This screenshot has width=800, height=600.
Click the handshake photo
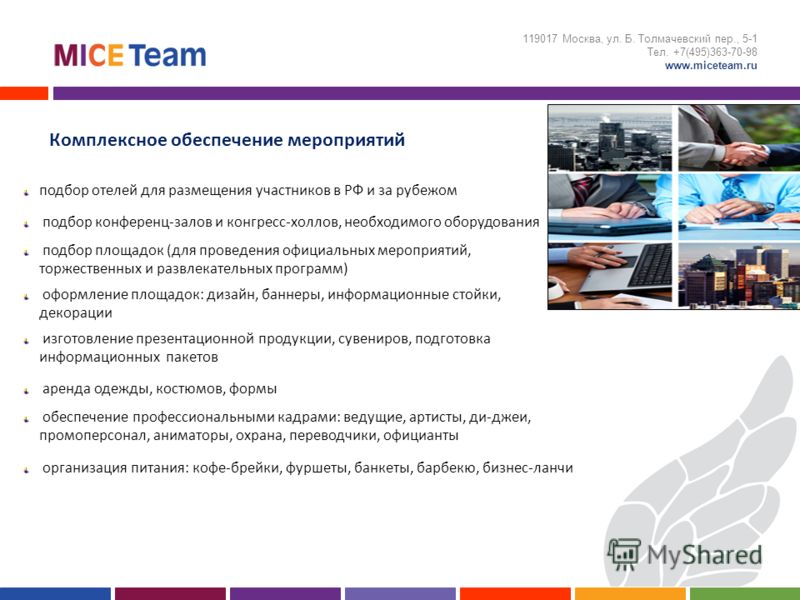tap(739, 138)
